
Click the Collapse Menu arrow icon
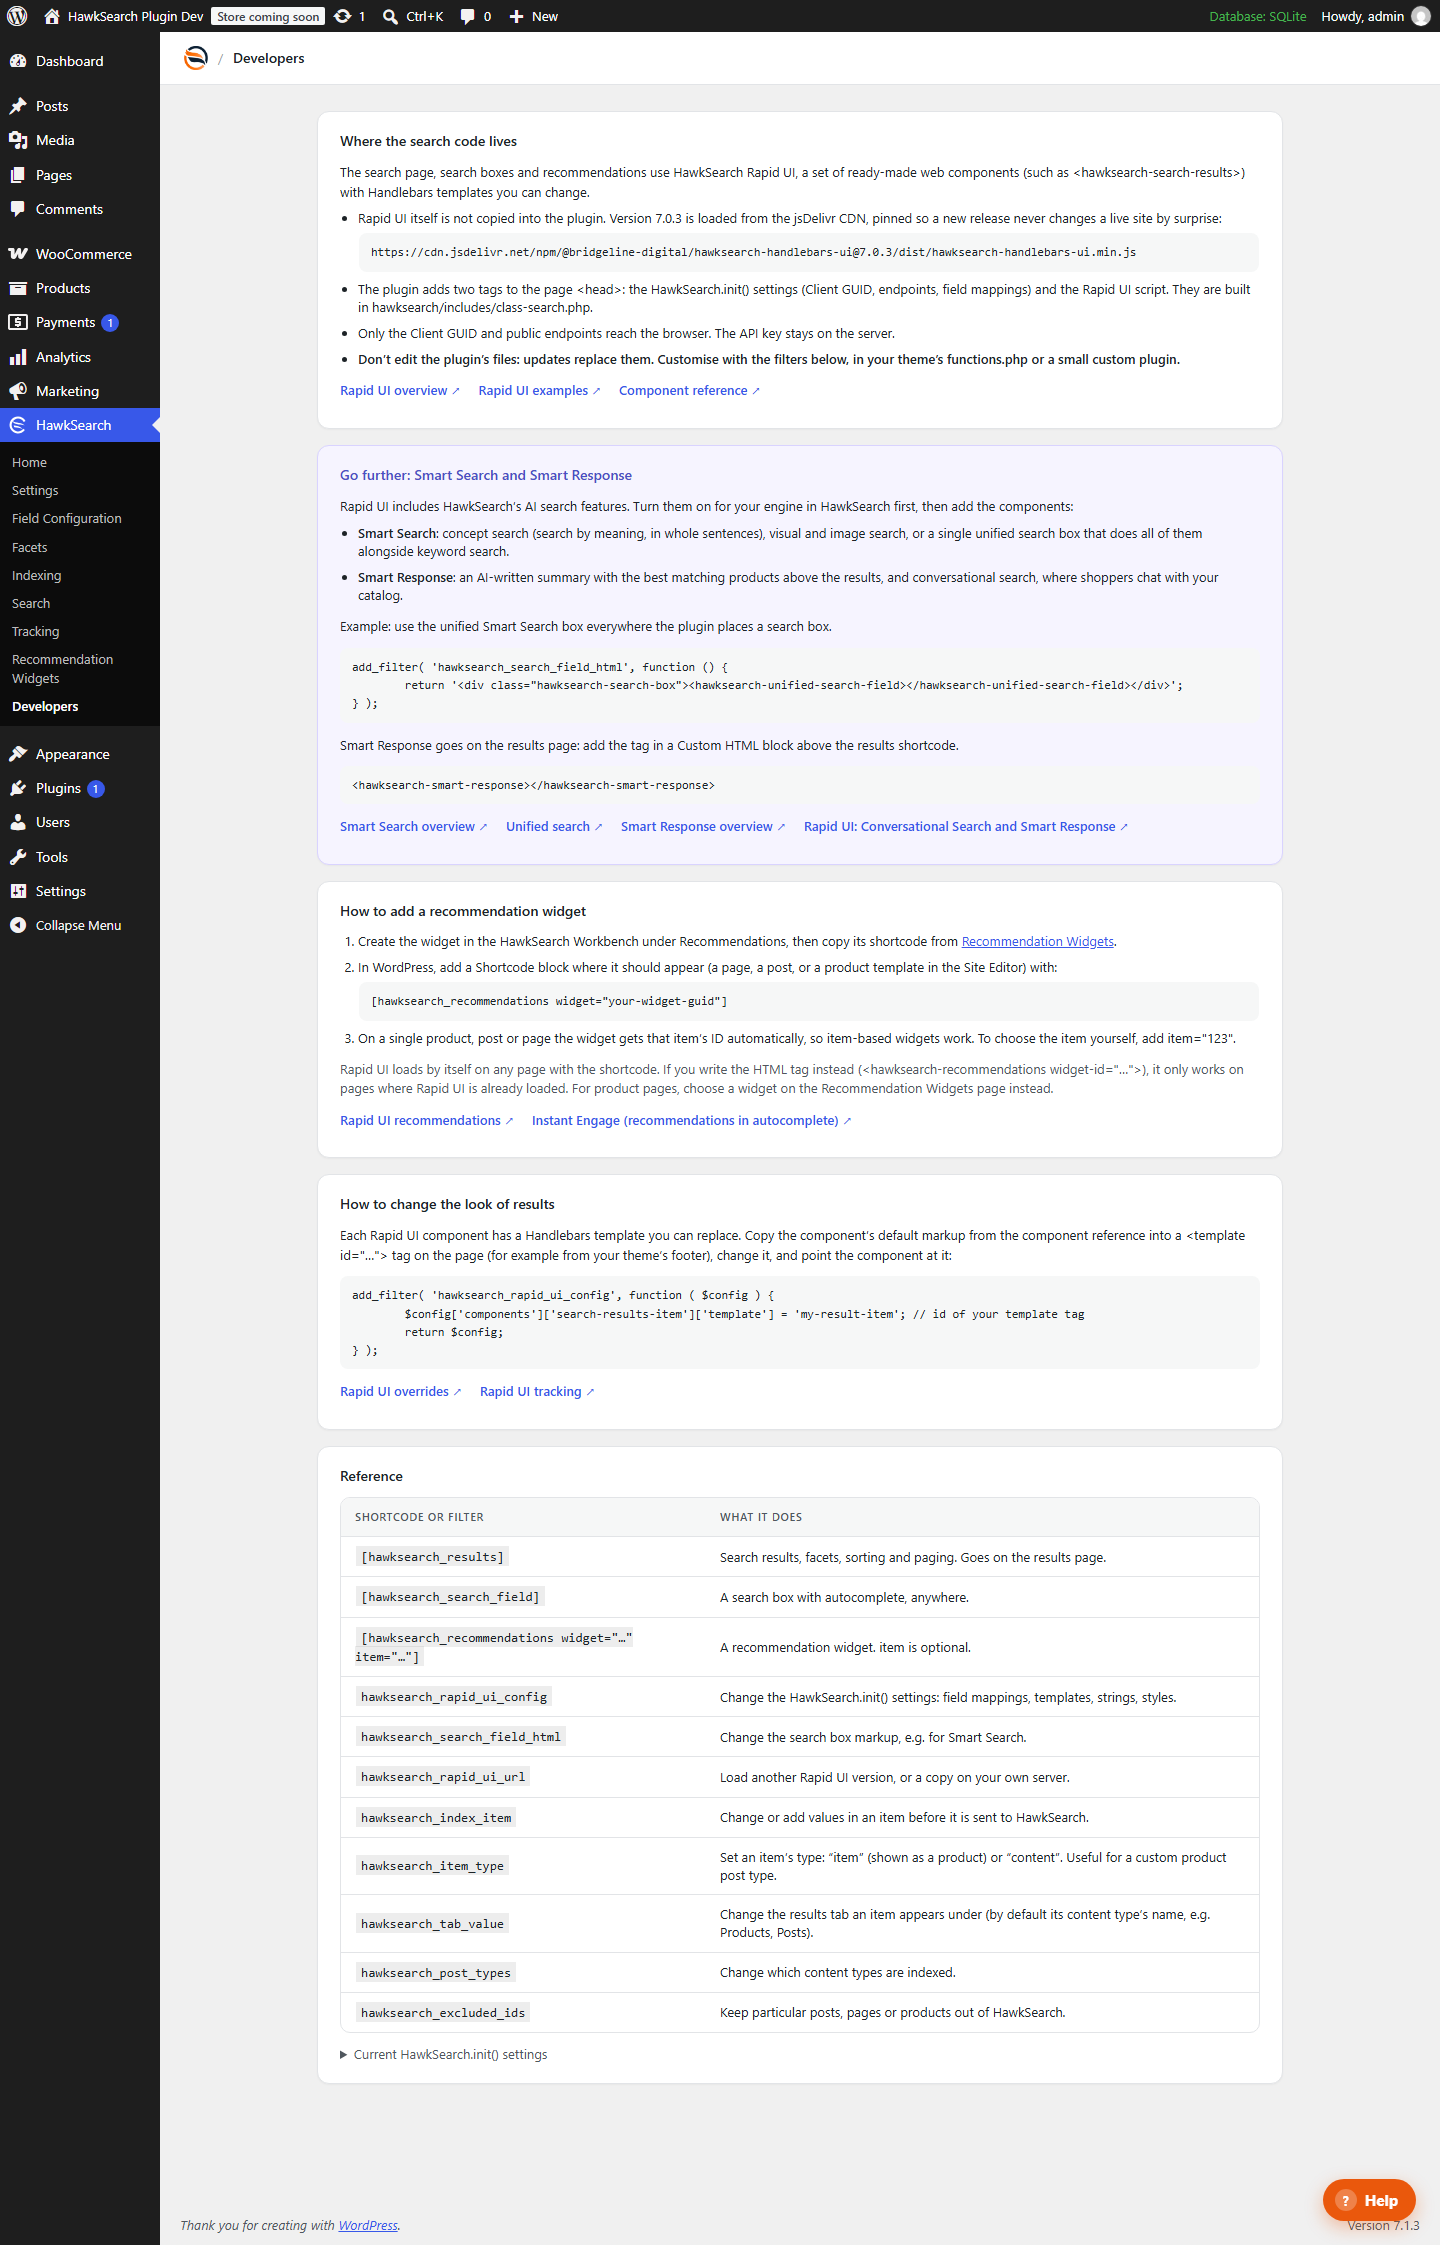18,925
